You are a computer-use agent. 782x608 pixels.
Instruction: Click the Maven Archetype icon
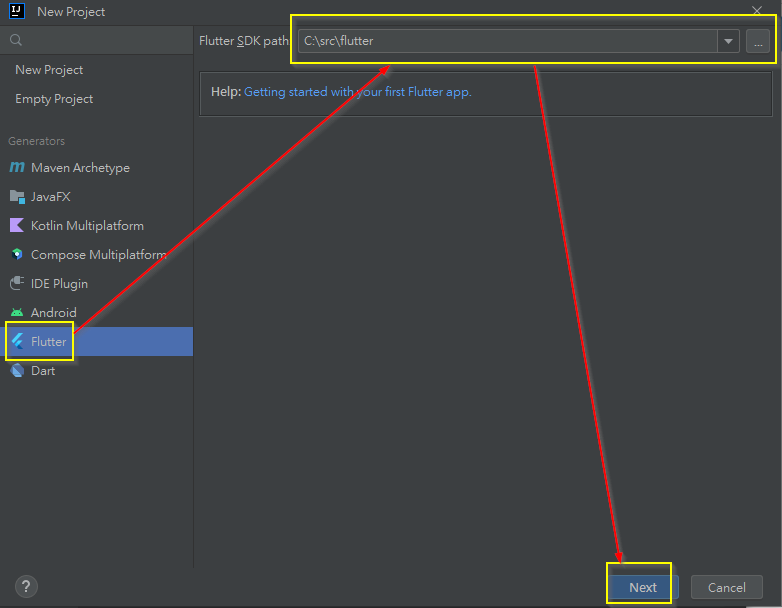pos(17,167)
